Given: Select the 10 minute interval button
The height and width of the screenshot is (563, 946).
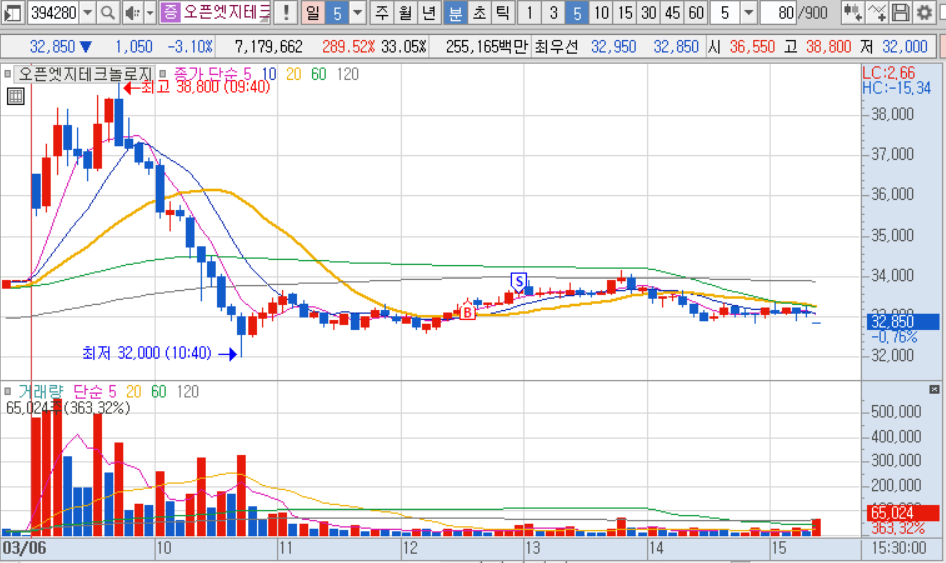Looking at the screenshot, I should point(601,12).
